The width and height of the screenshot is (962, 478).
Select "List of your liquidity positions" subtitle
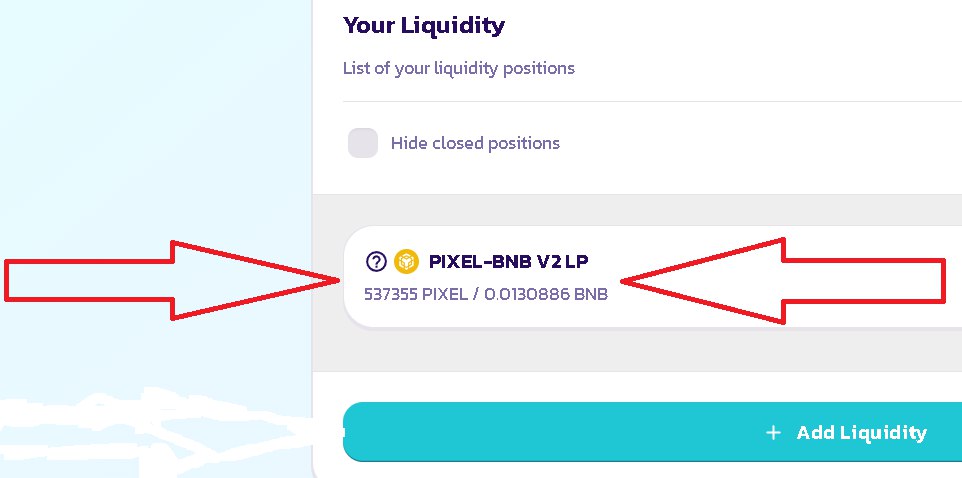tap(458, 68)
